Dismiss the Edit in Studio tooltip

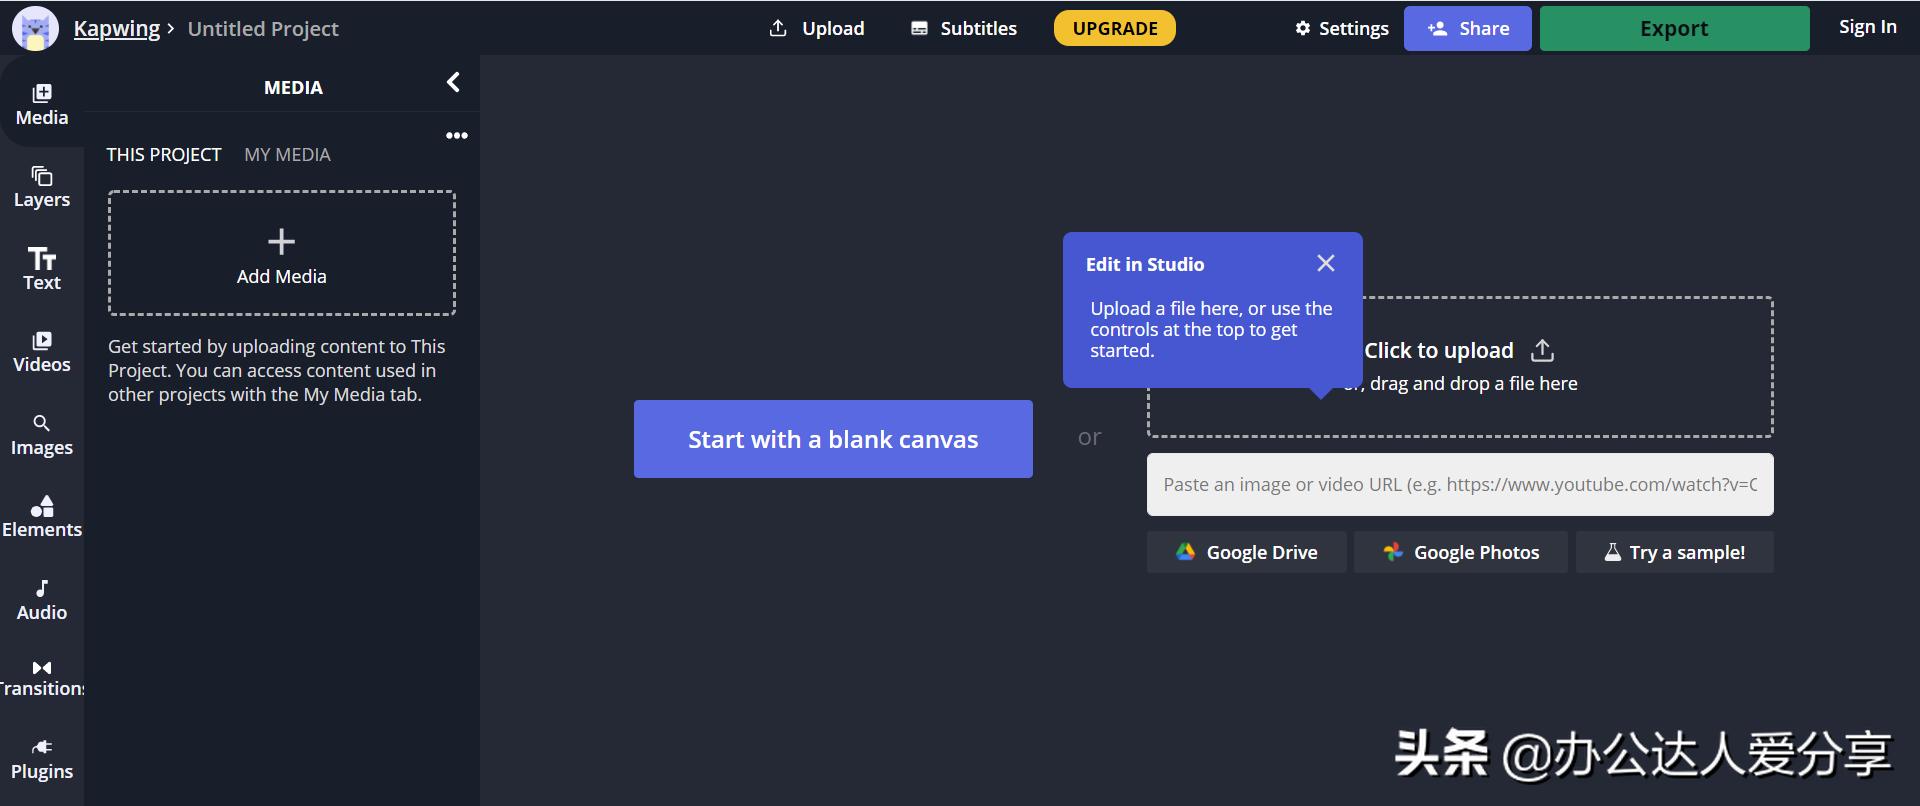[x=1325, y=263]
